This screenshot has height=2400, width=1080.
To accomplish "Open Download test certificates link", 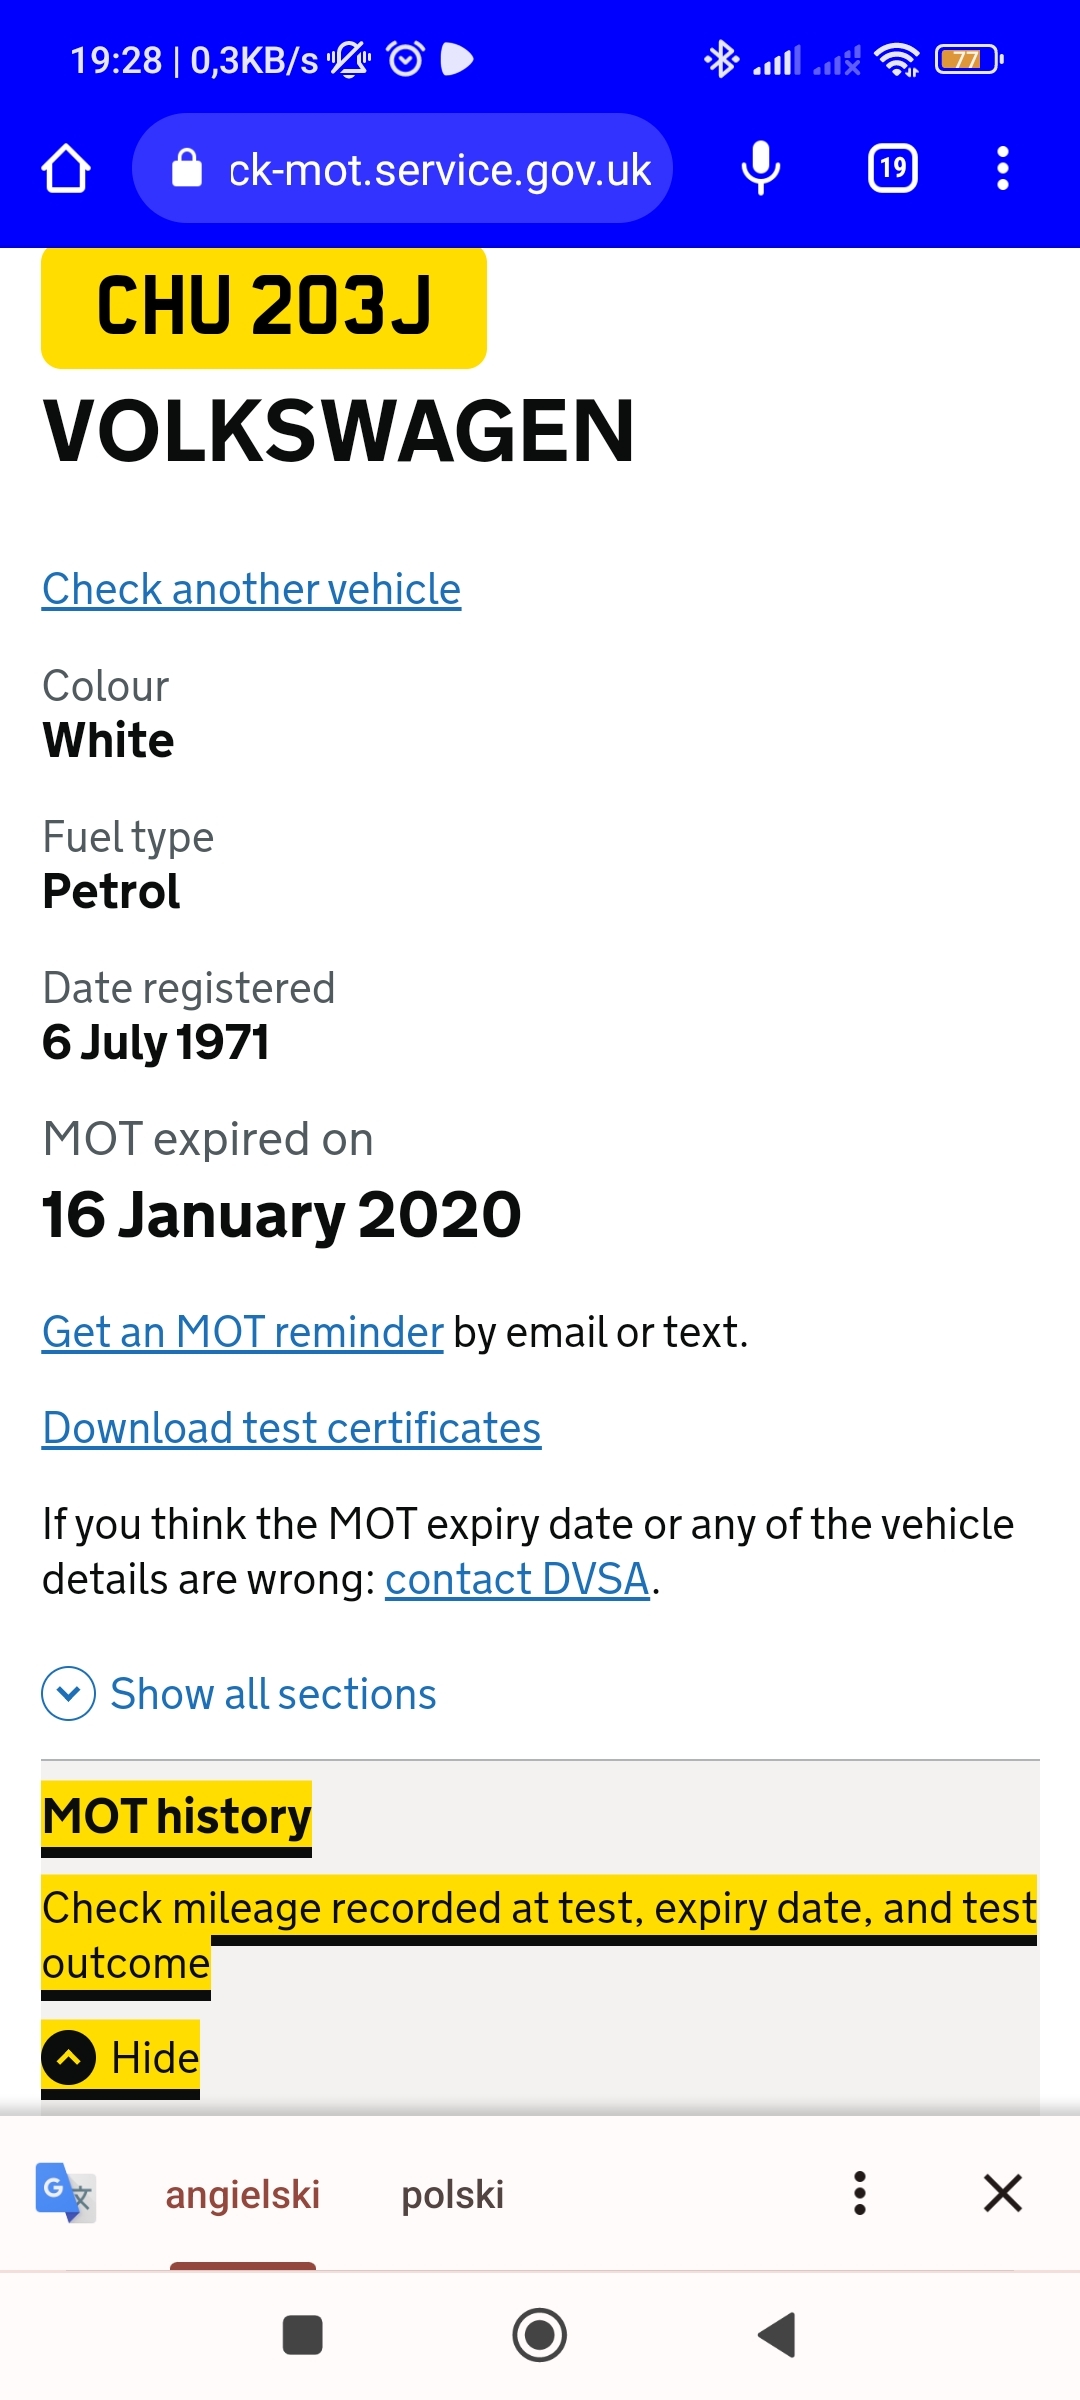I will pyautogui.click(x=291, y=1428).
